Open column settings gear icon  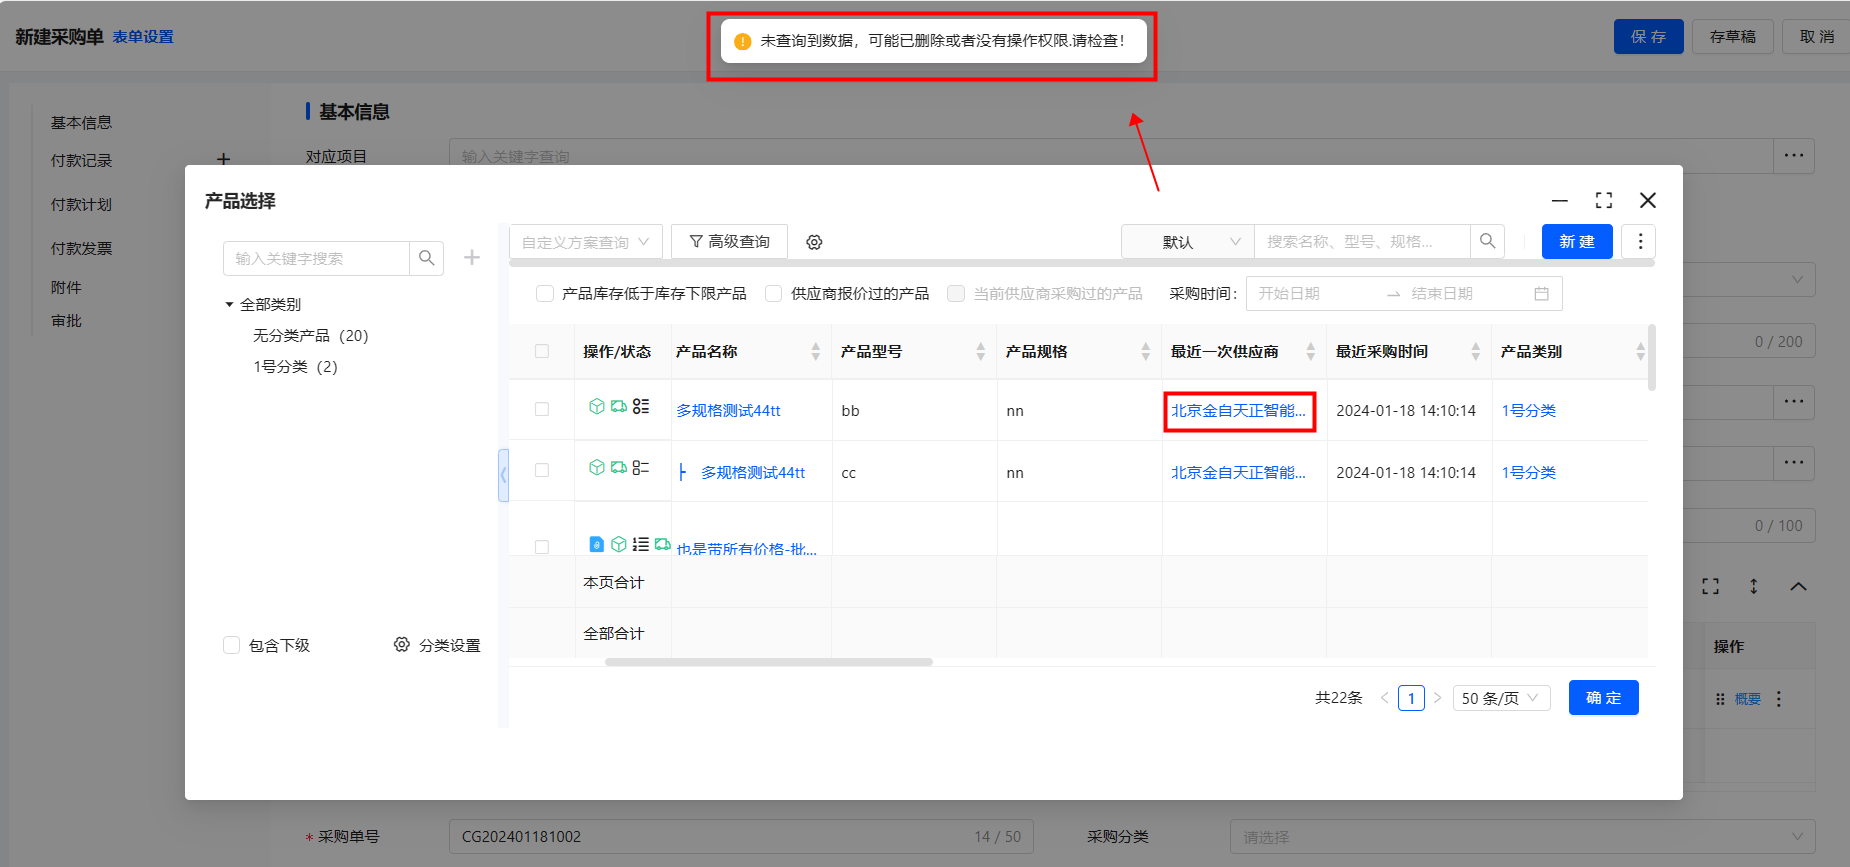pyautogui.click(x=814, y=242)
